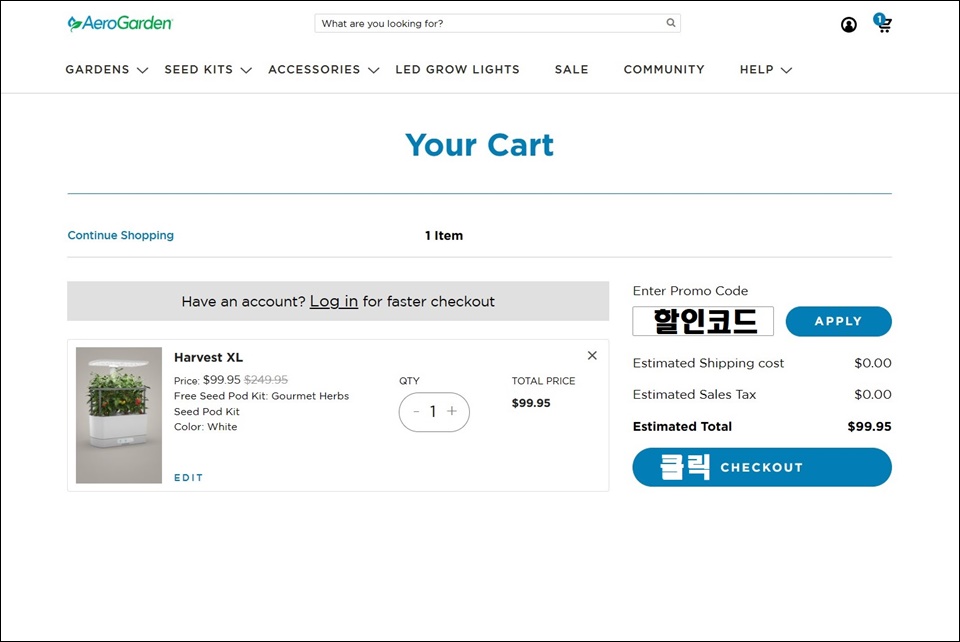Screen dimensions: 960x642
Task: Expand the Accessories menu chevron
Action: click(x=373, y=70)
